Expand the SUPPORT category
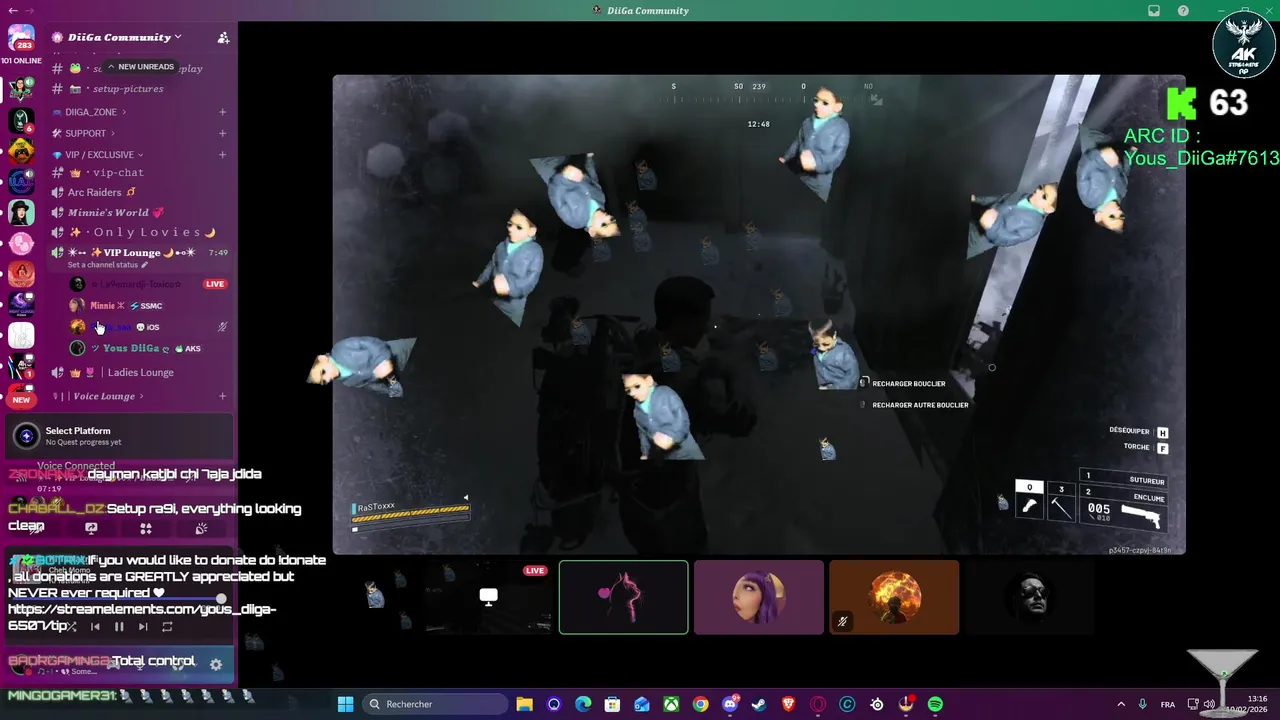Viewport: 1280px width, 720px height. [x=85, y=133]
